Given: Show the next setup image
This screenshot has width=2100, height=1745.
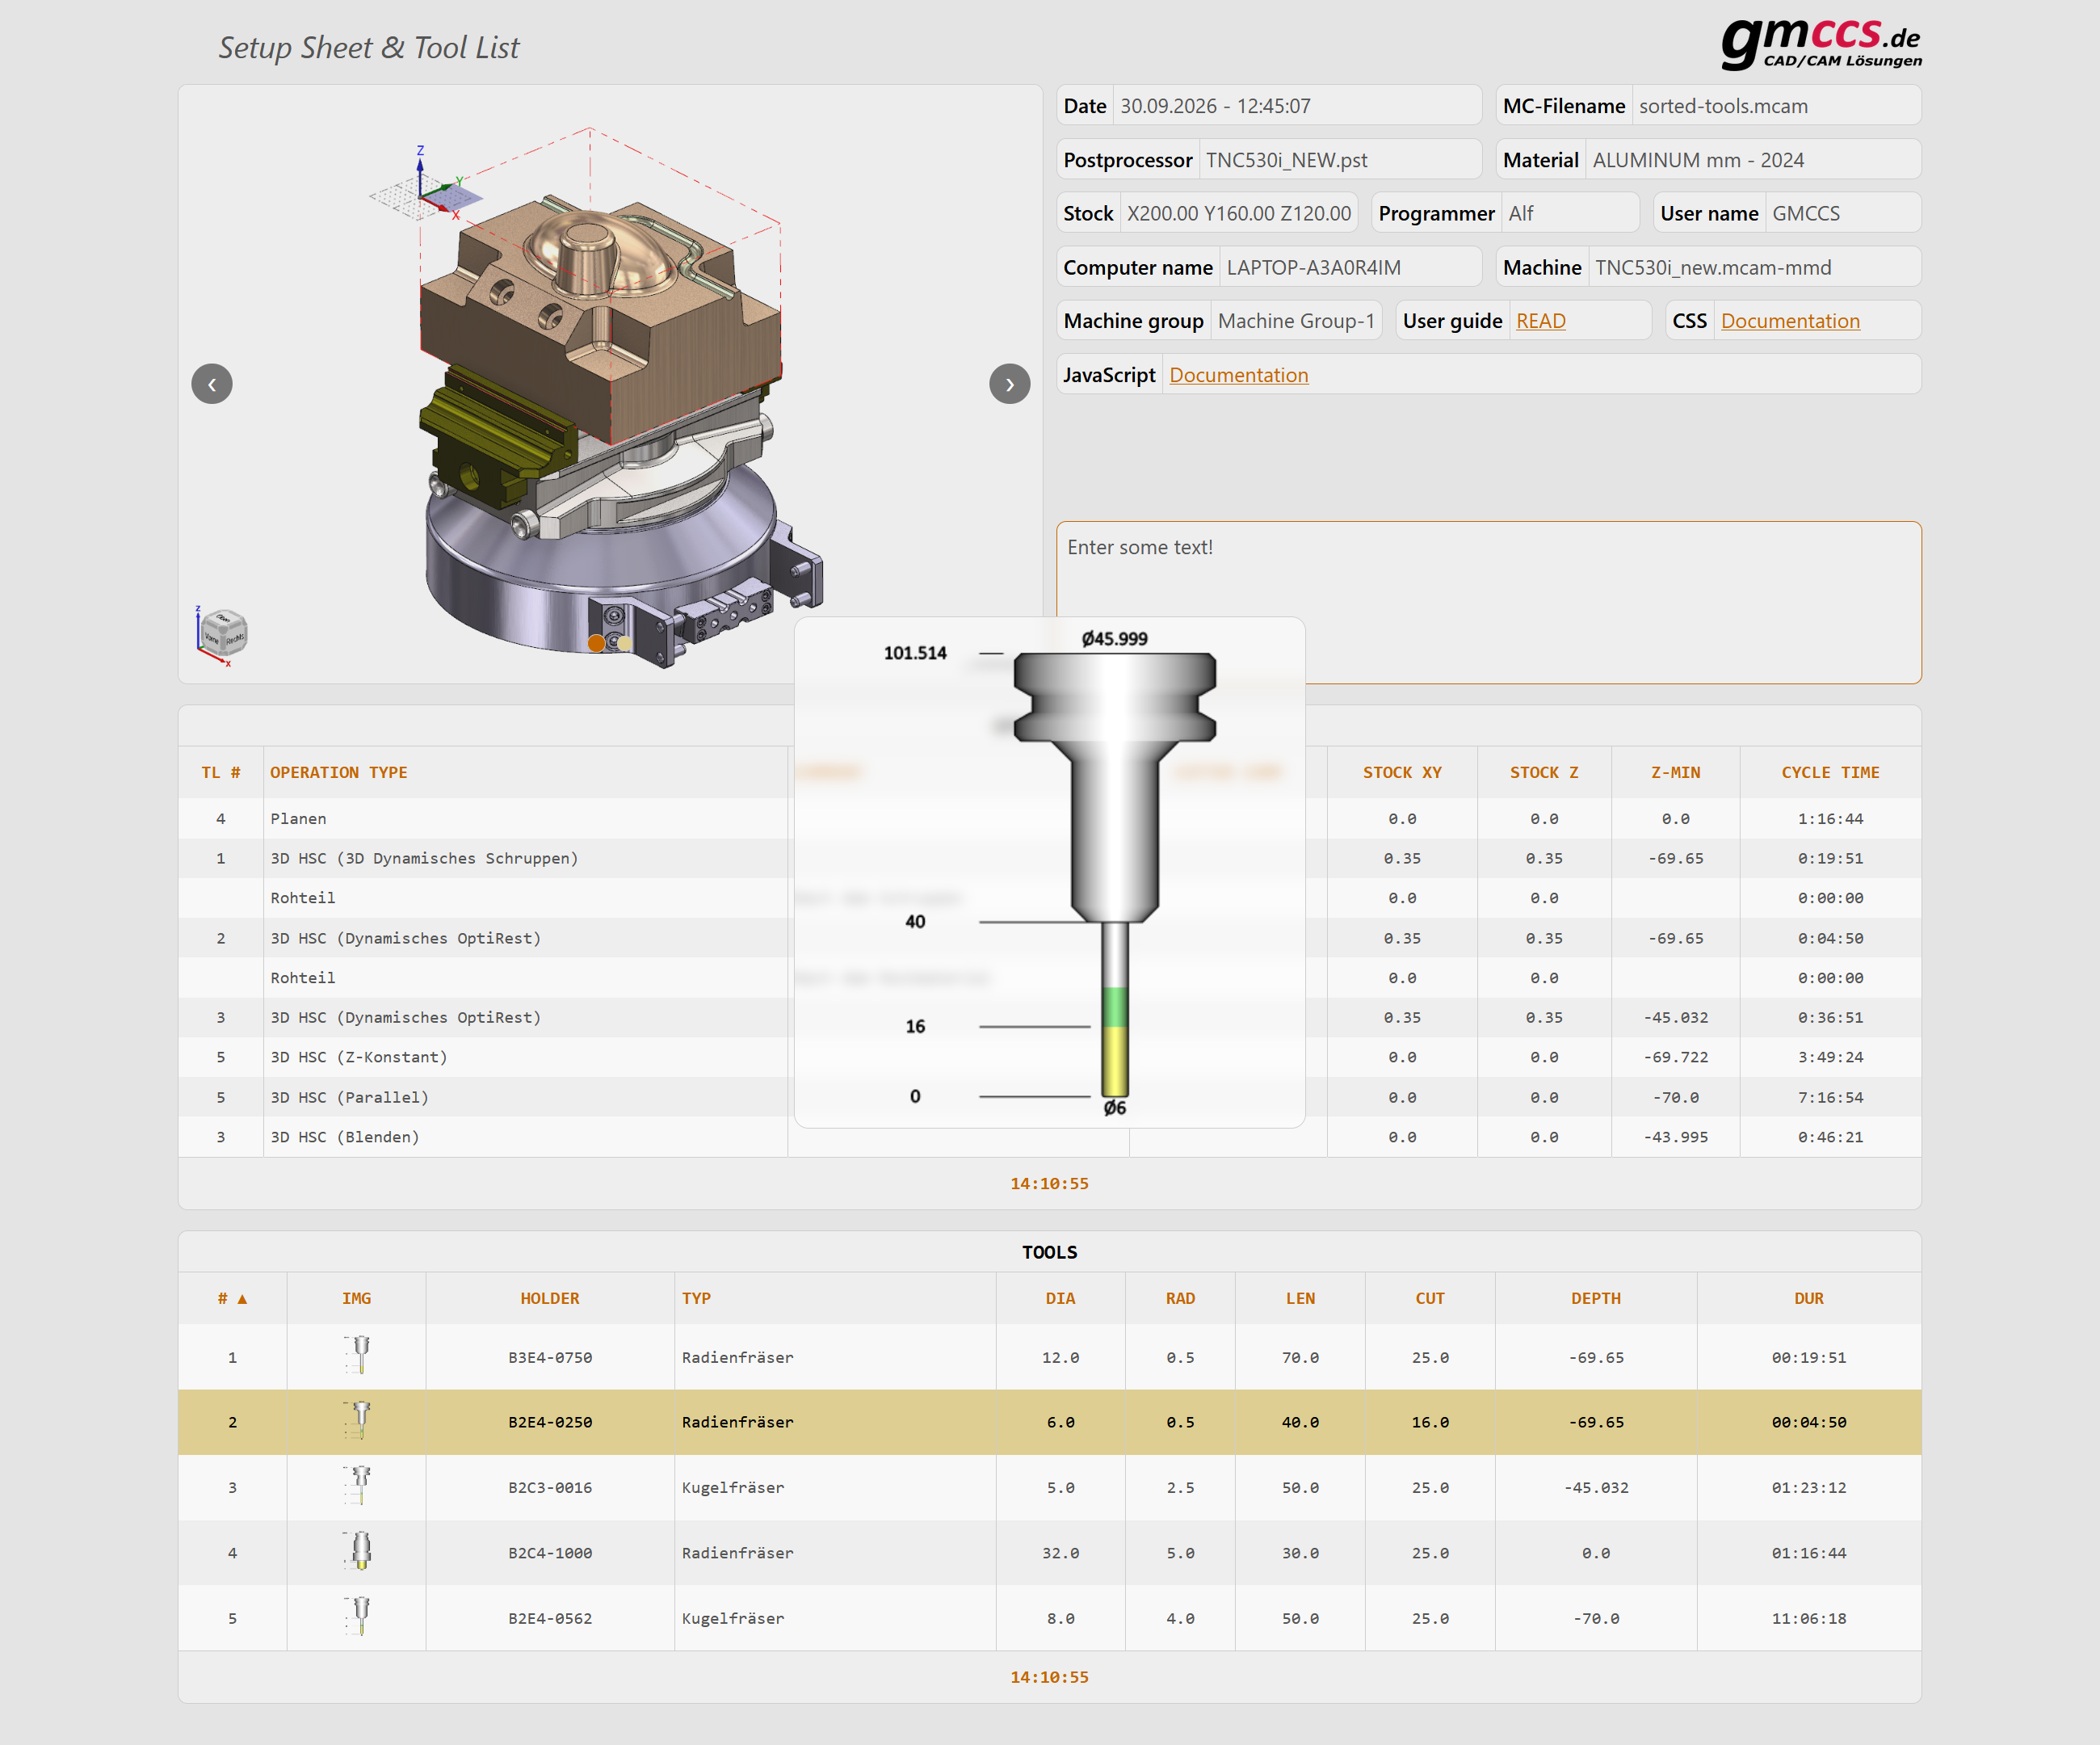Looking at the screenshot, I should click(x=1009, y=384).
